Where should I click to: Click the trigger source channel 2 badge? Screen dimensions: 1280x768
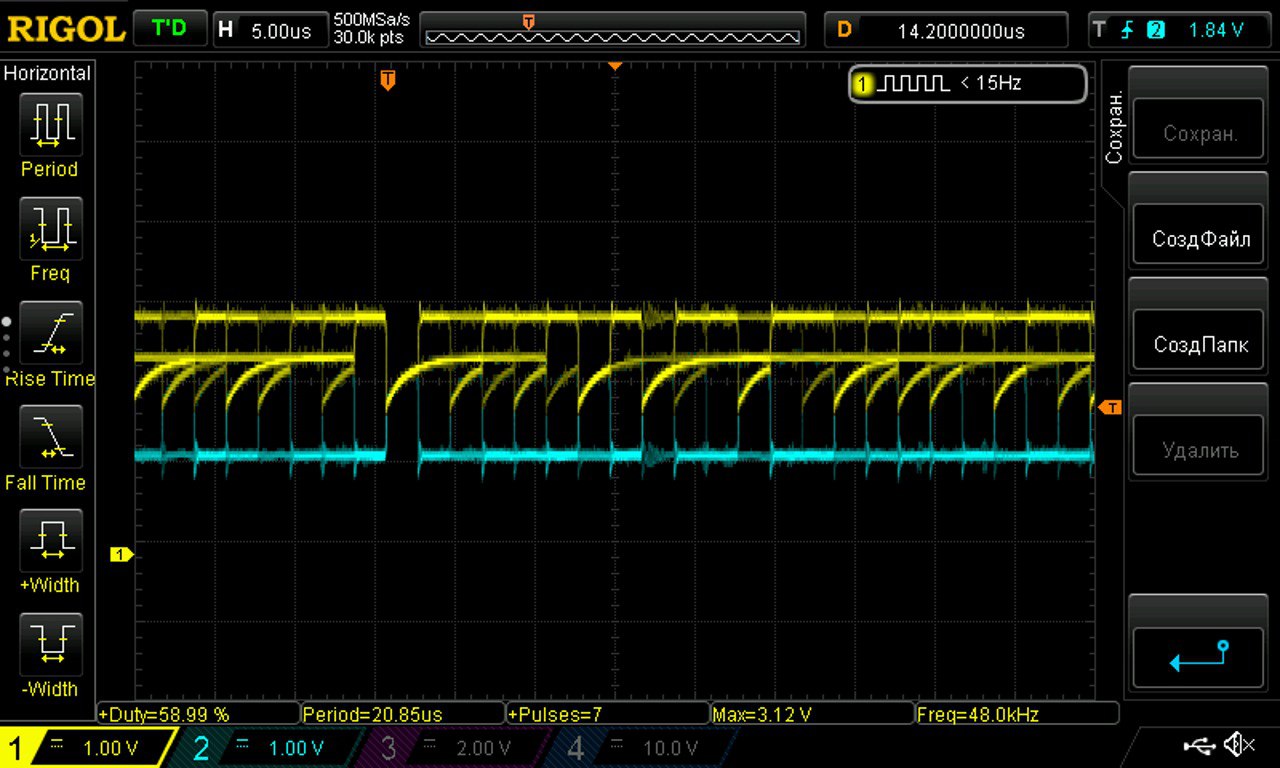point(1156,30)
